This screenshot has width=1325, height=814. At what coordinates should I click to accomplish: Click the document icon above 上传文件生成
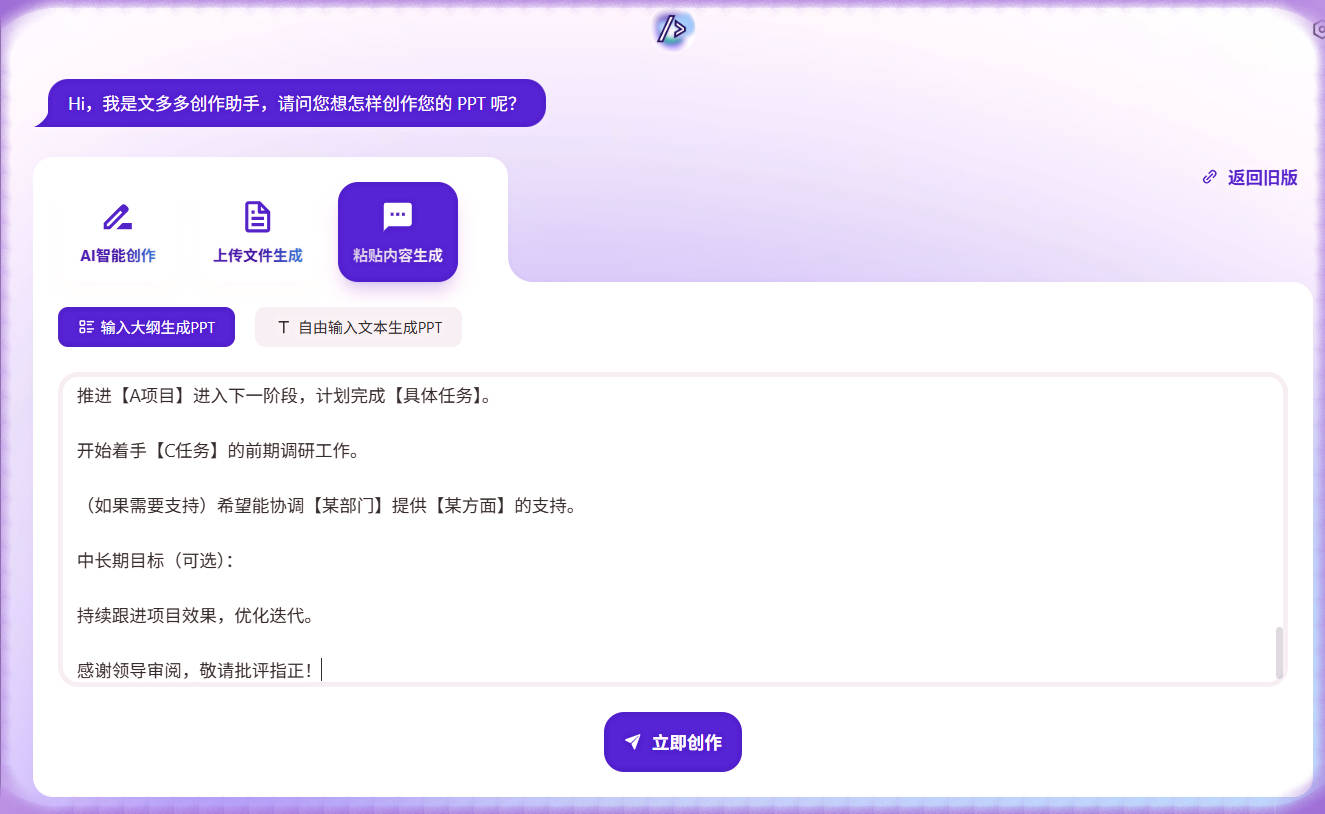[x=258, y=216]
